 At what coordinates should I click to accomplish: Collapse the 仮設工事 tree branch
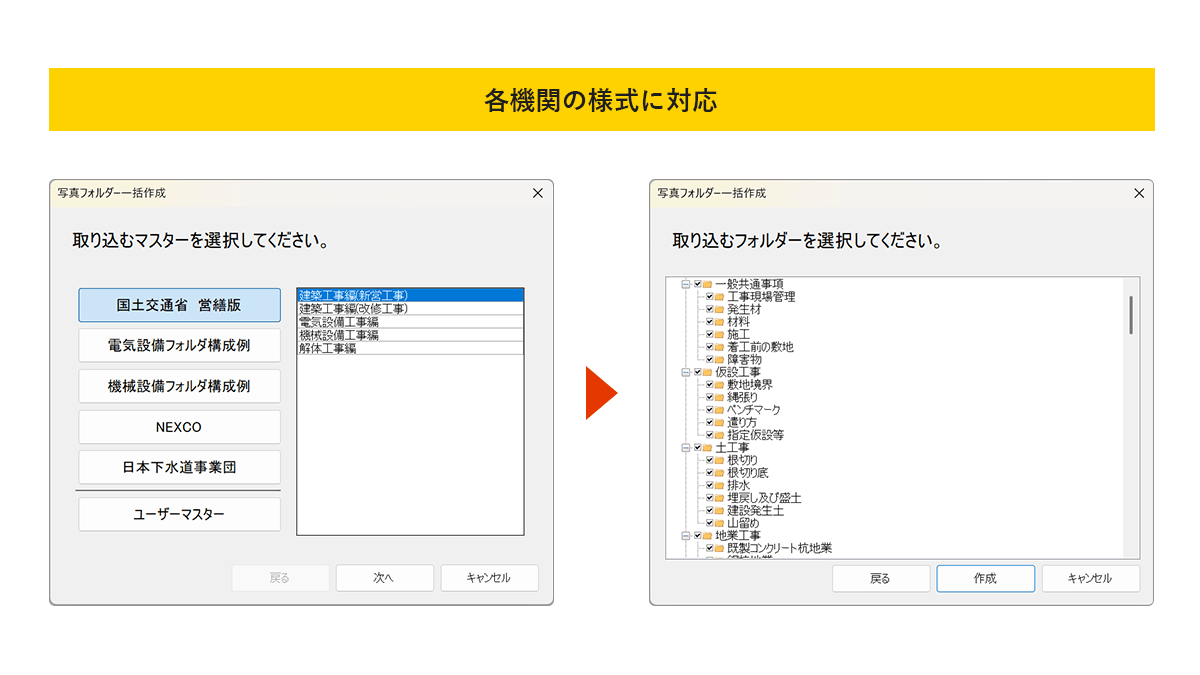(x=686, y=372)
